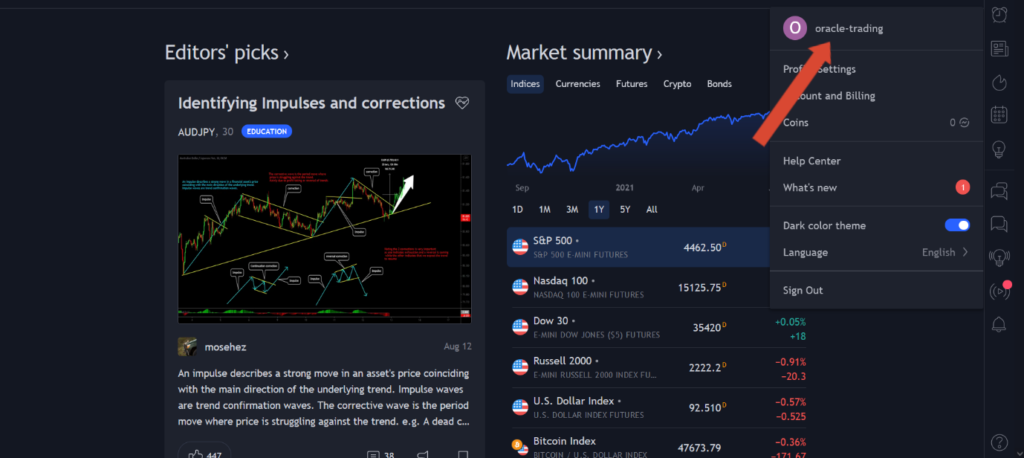Screen dimensions: 1024x458
Task: Select the Help Center menu item
Action: click(x=812, y=161)
